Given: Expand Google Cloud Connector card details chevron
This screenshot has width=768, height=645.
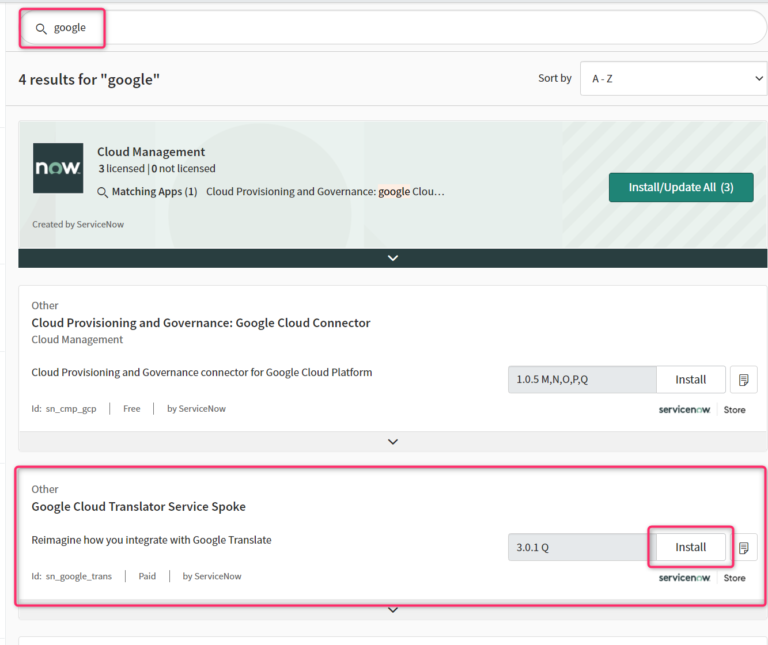Looking at the screenshot, I should coord(393,442).
